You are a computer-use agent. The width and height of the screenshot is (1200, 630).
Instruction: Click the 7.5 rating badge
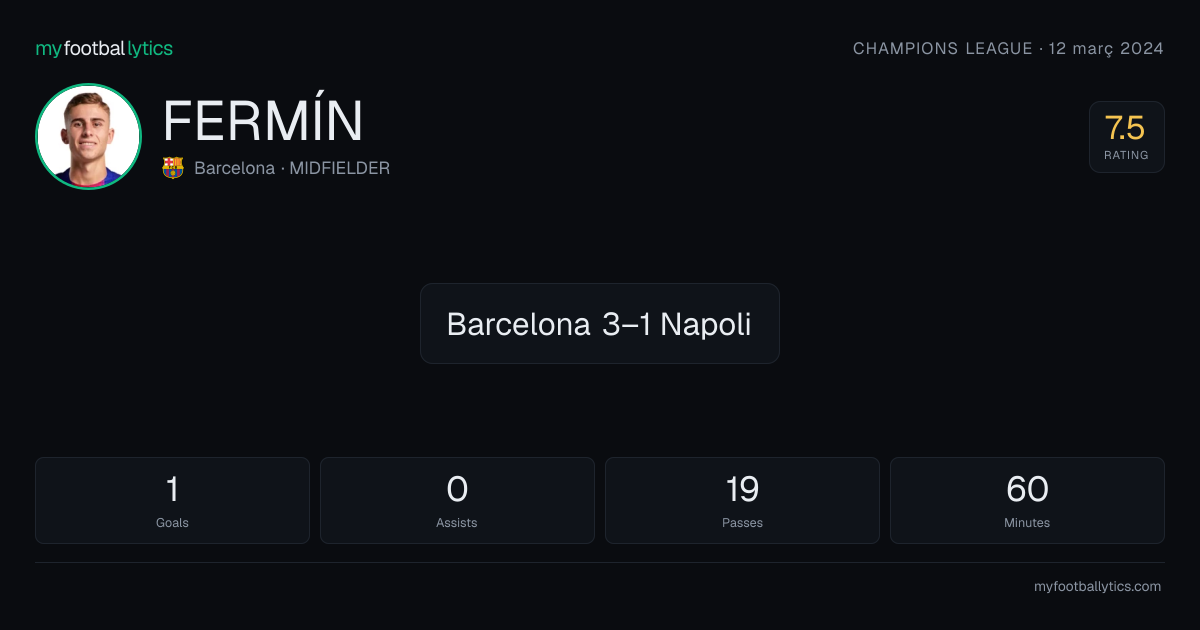coord(1126,137)
